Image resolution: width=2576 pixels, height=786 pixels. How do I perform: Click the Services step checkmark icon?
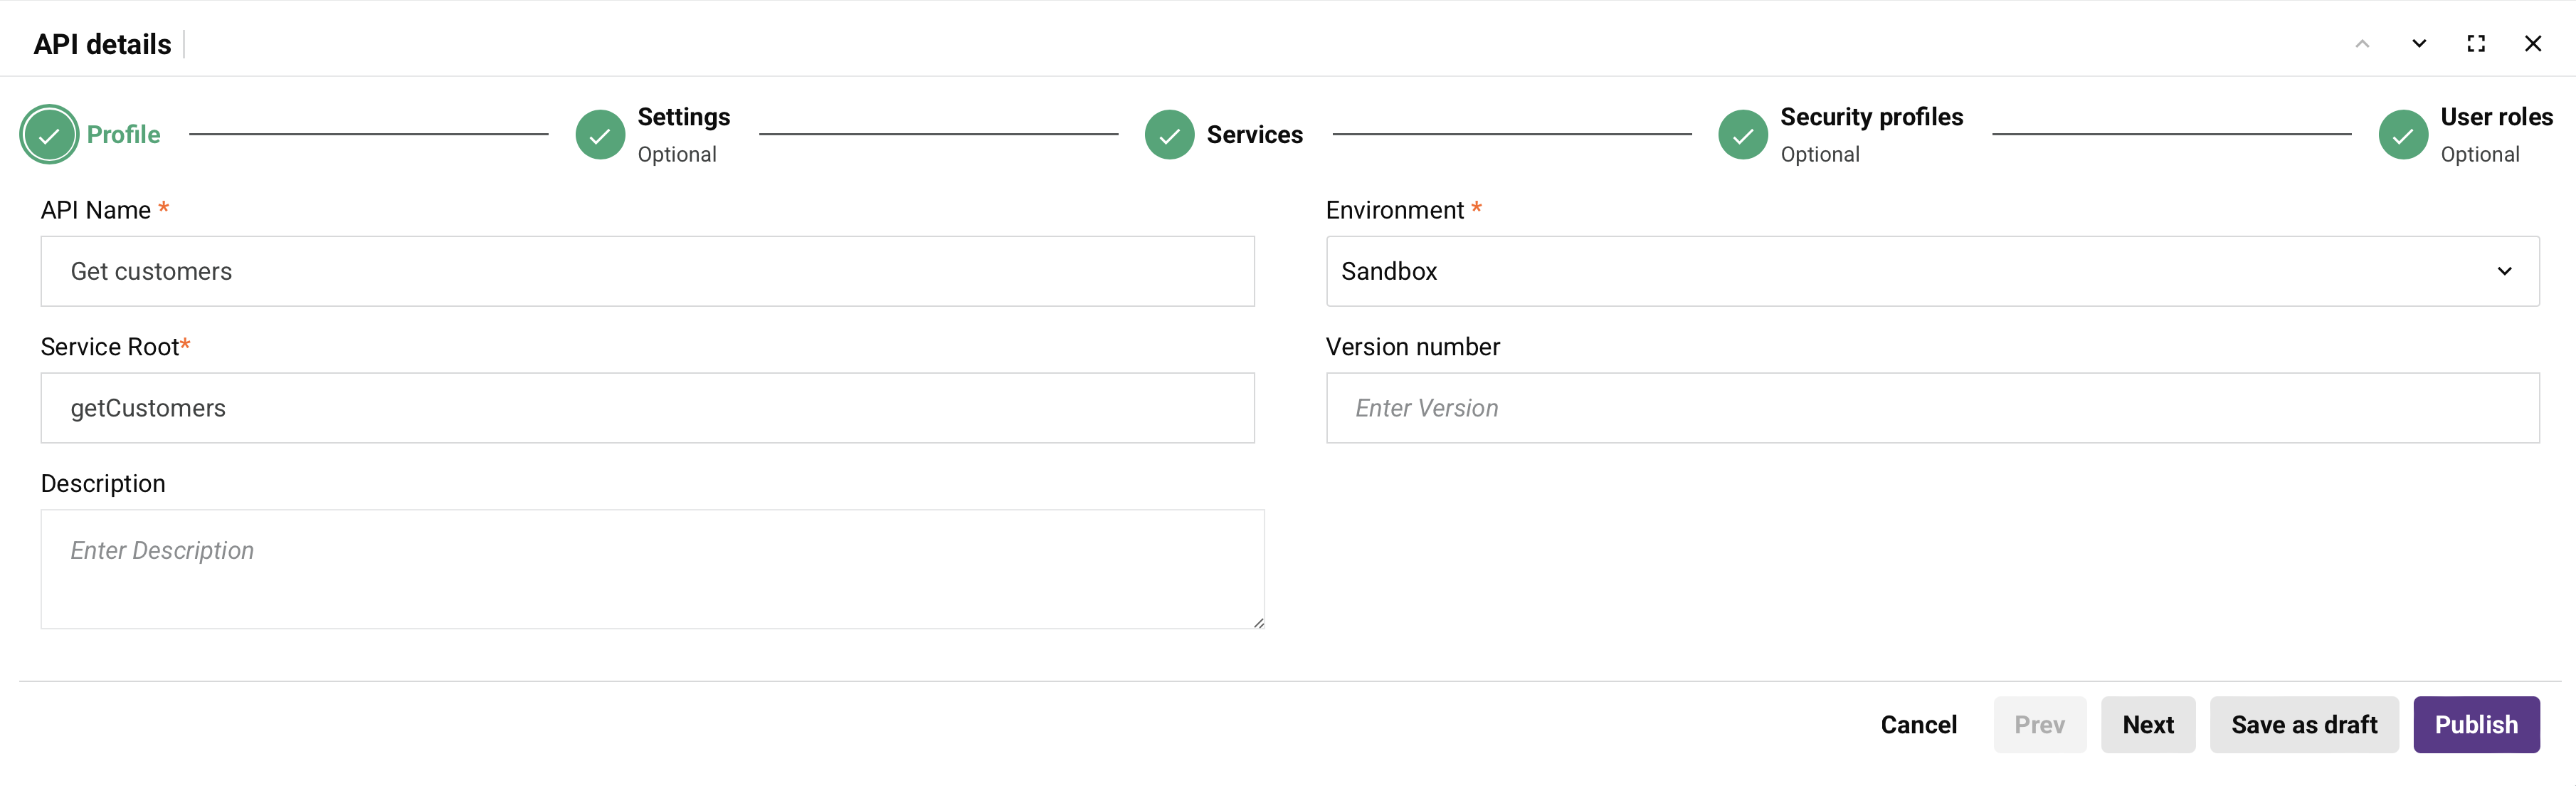[1169, 135]
